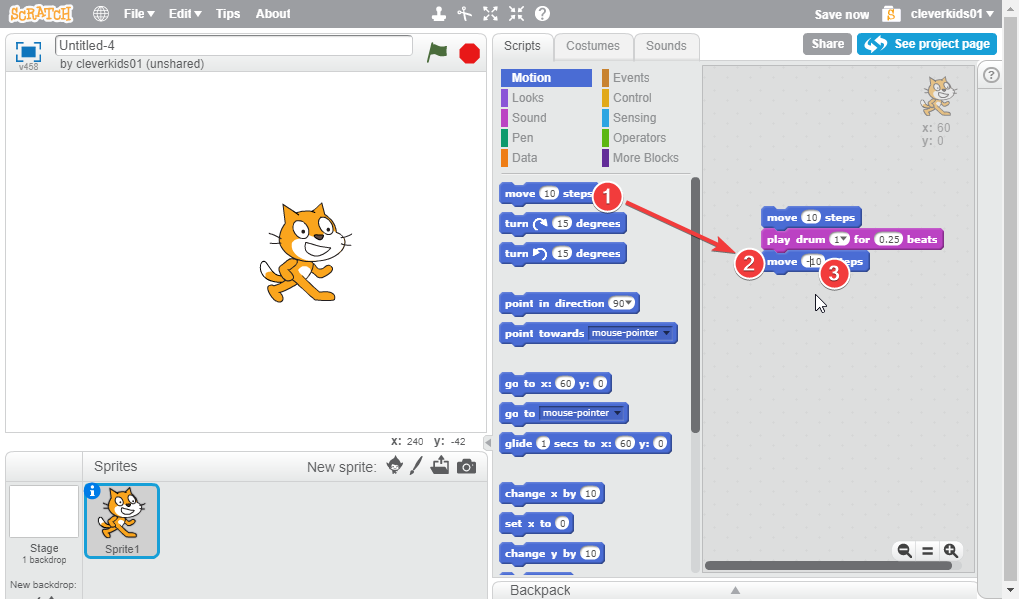Click the block palette vertical scrollbar
Screen dimensions: 1019x599
695,305
